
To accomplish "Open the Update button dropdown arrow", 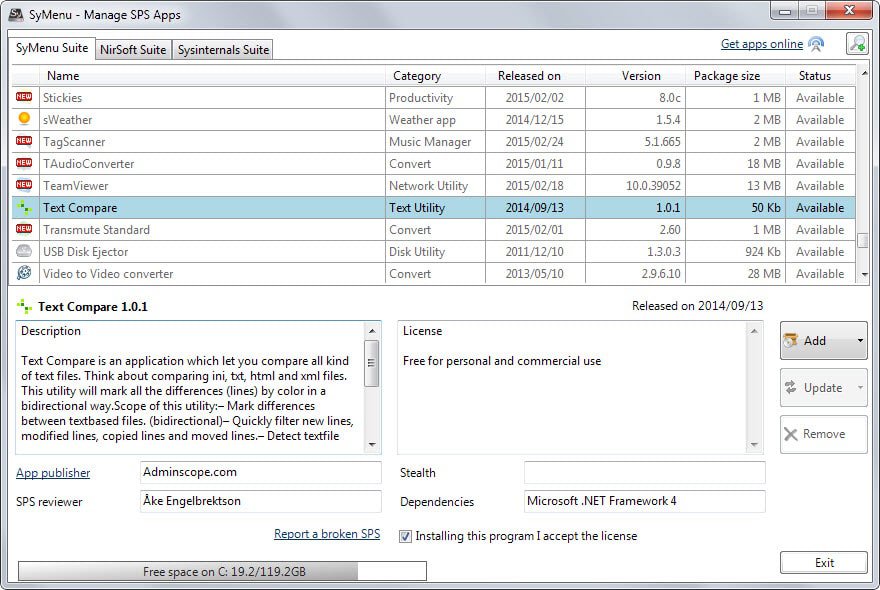I will pyautogui.click(x=860, y=387).
